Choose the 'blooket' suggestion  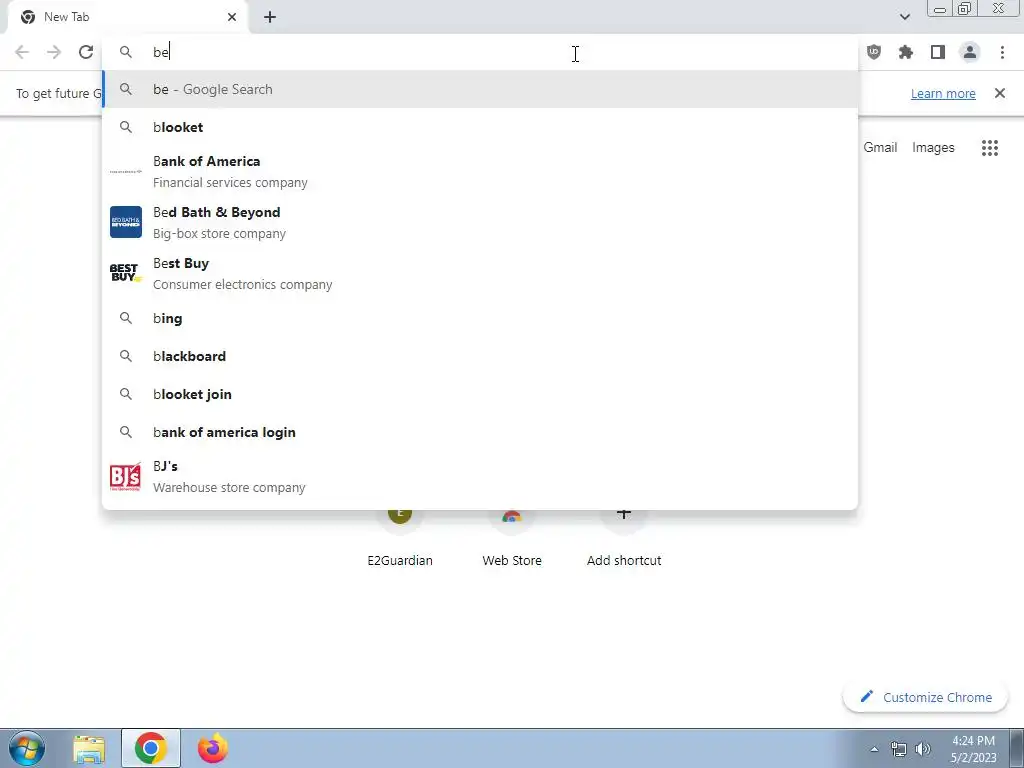[480, 127]
